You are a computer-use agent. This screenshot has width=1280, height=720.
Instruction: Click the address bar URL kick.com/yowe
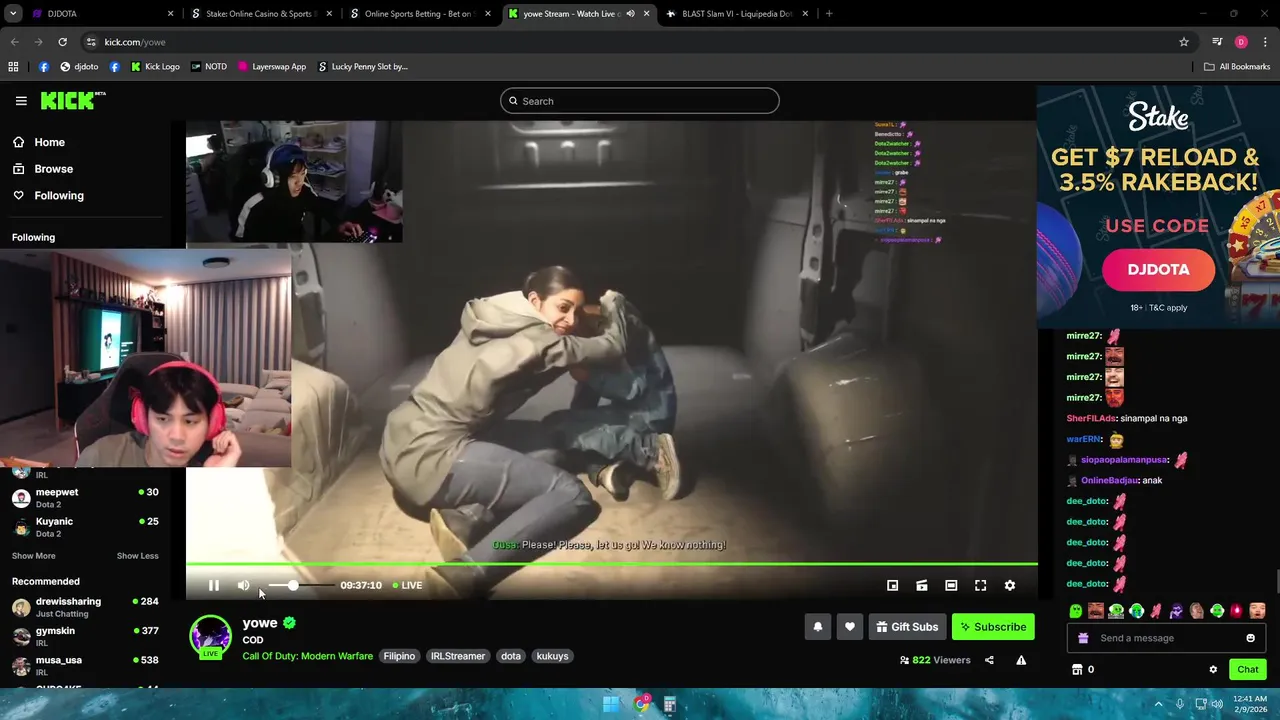(135, 42)
